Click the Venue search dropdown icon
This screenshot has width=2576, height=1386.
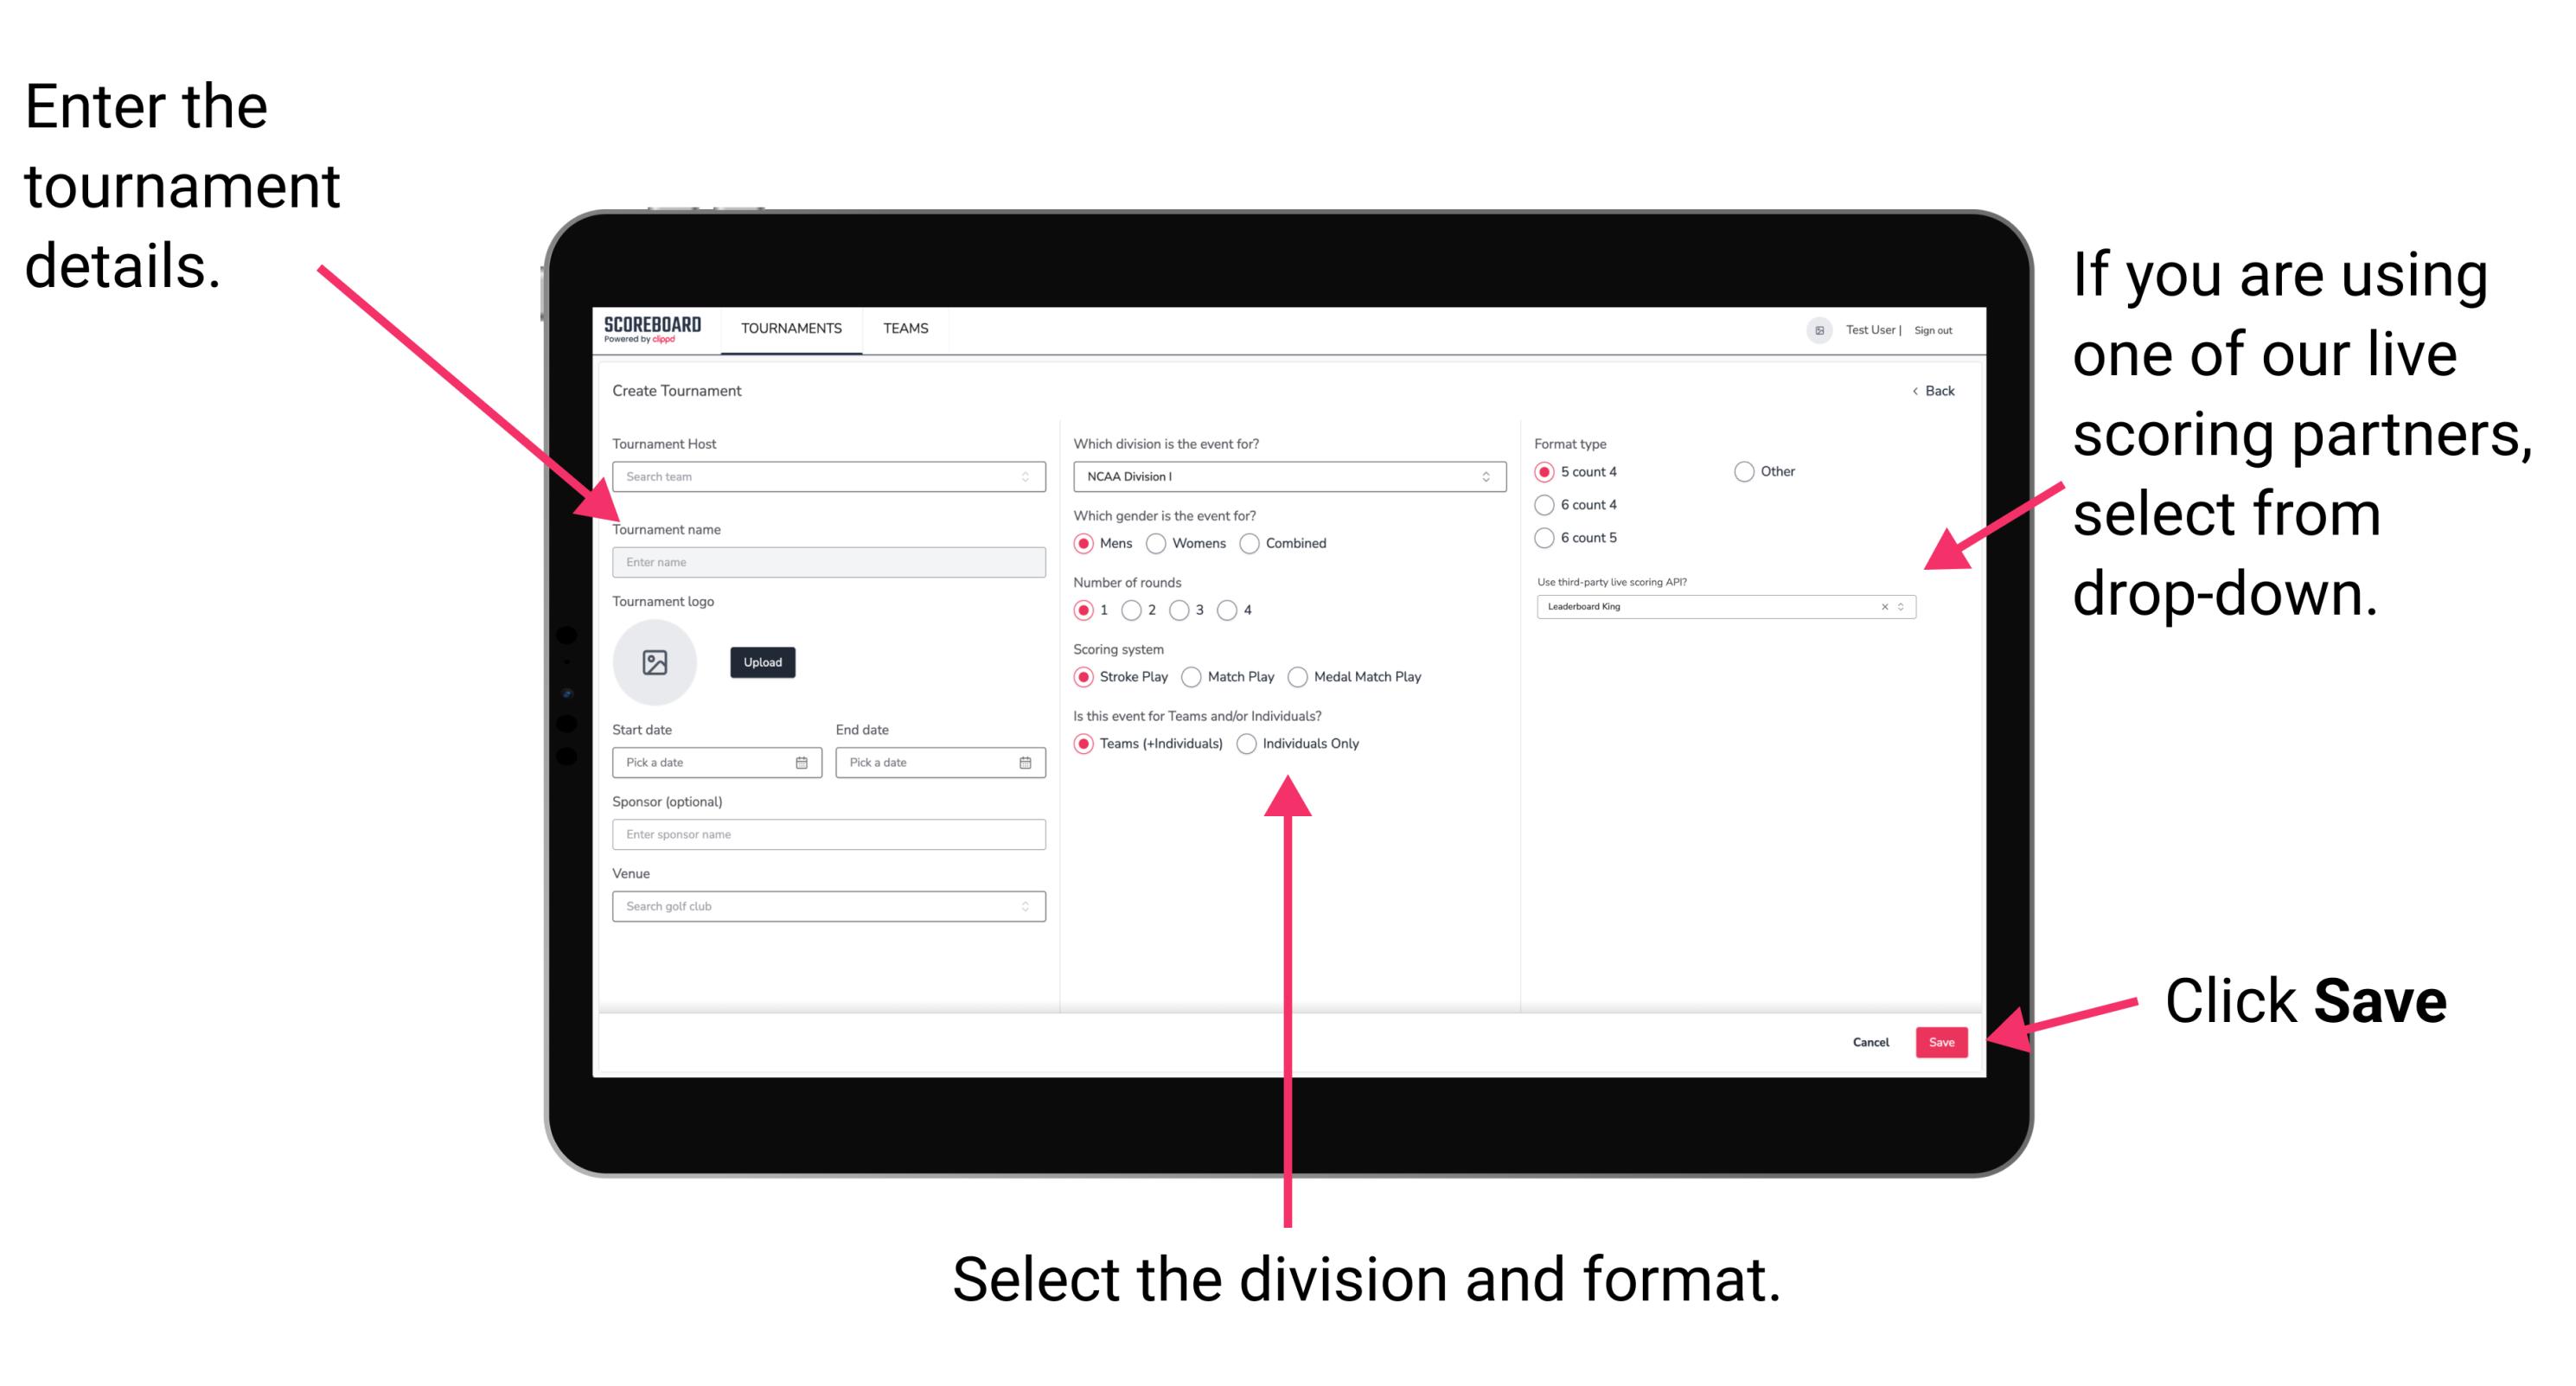coord(1024,906)
